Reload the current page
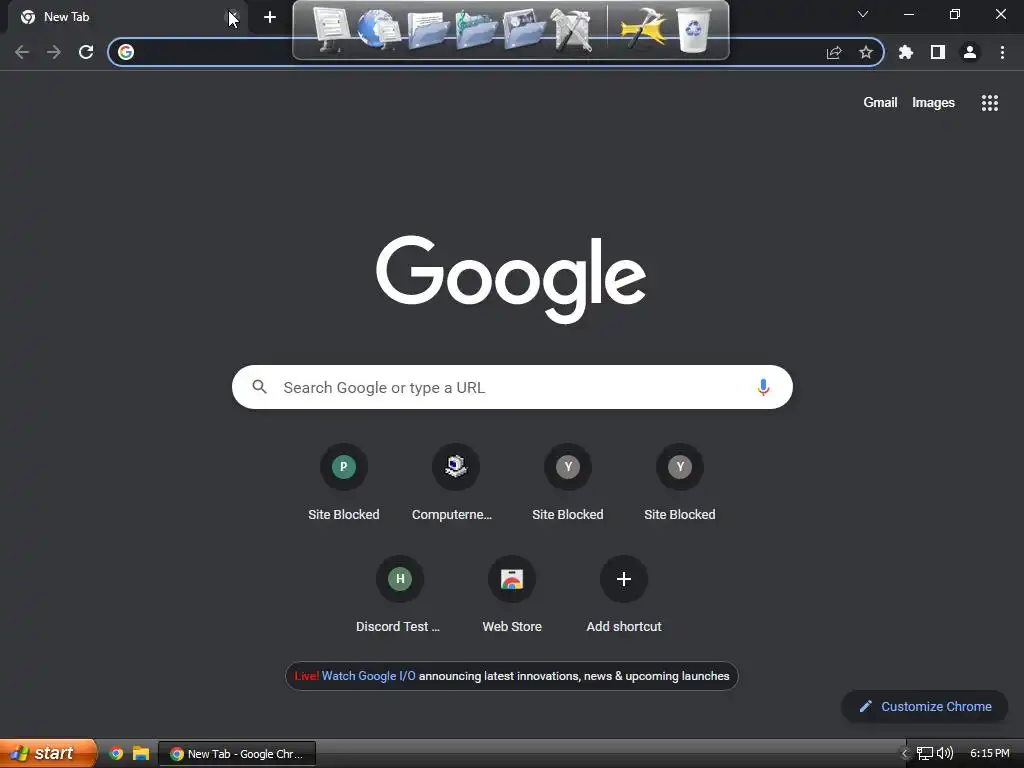 coord(86,52)
